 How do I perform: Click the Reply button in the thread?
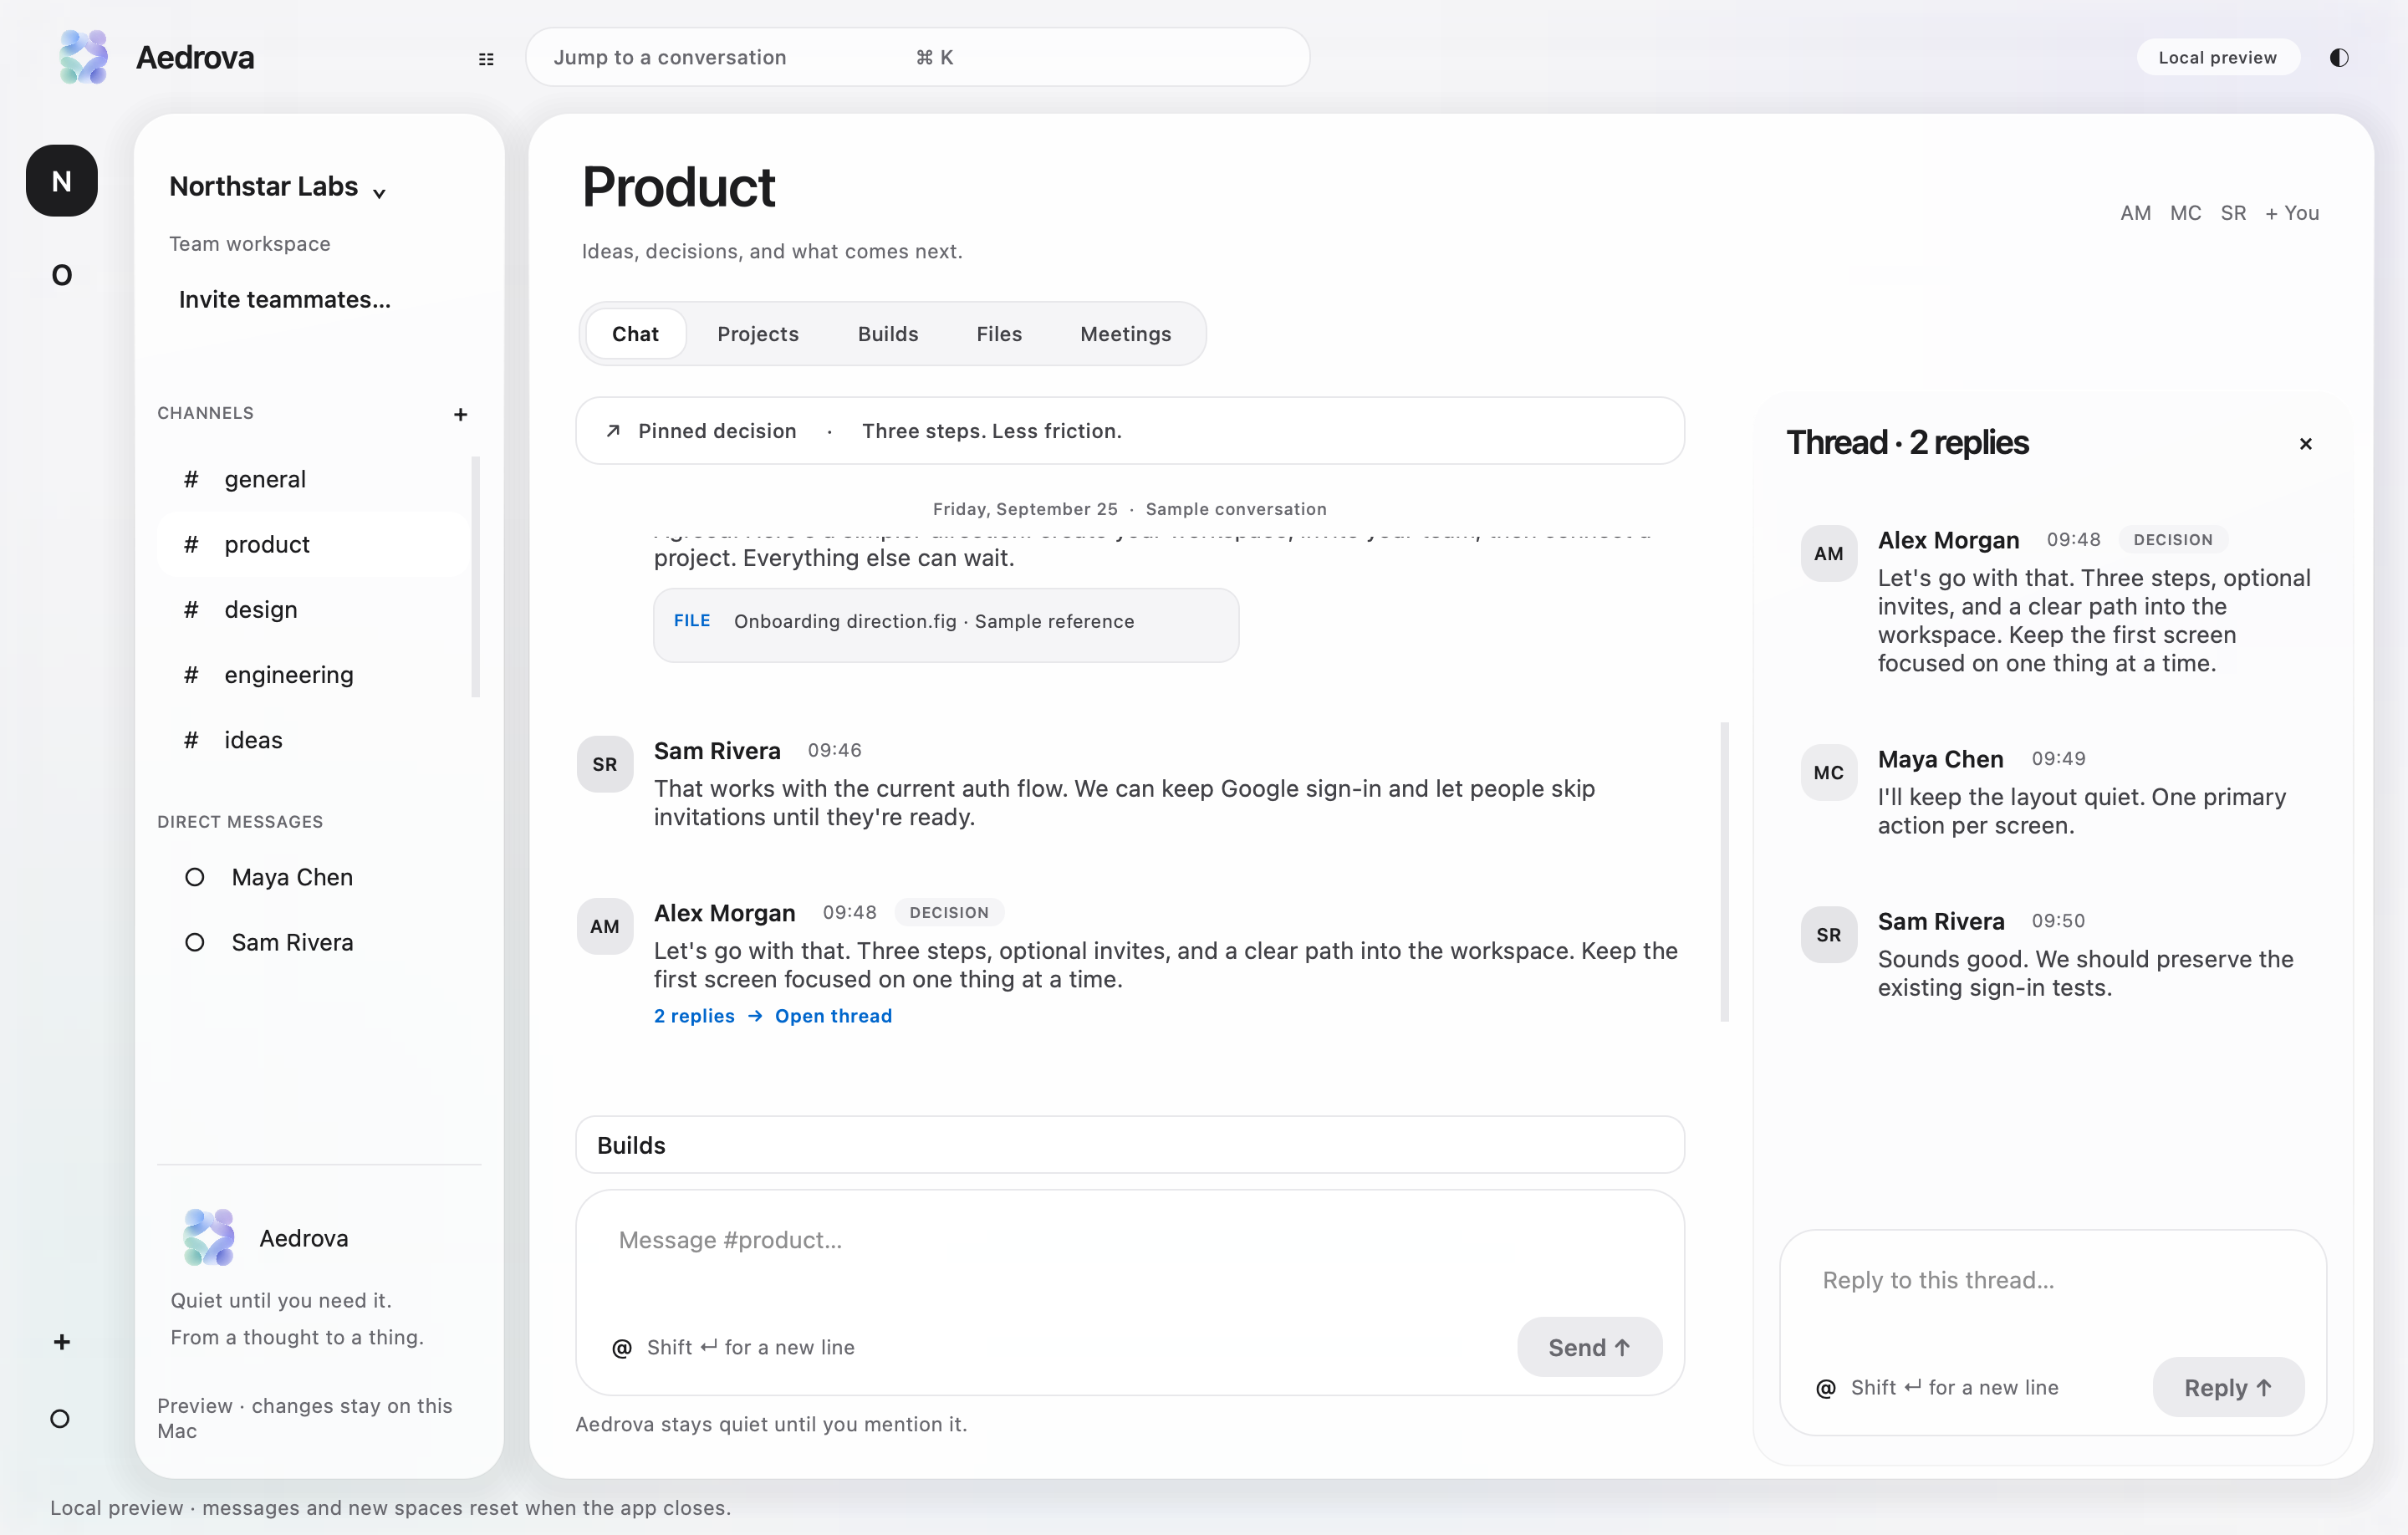[2228, 1387]
